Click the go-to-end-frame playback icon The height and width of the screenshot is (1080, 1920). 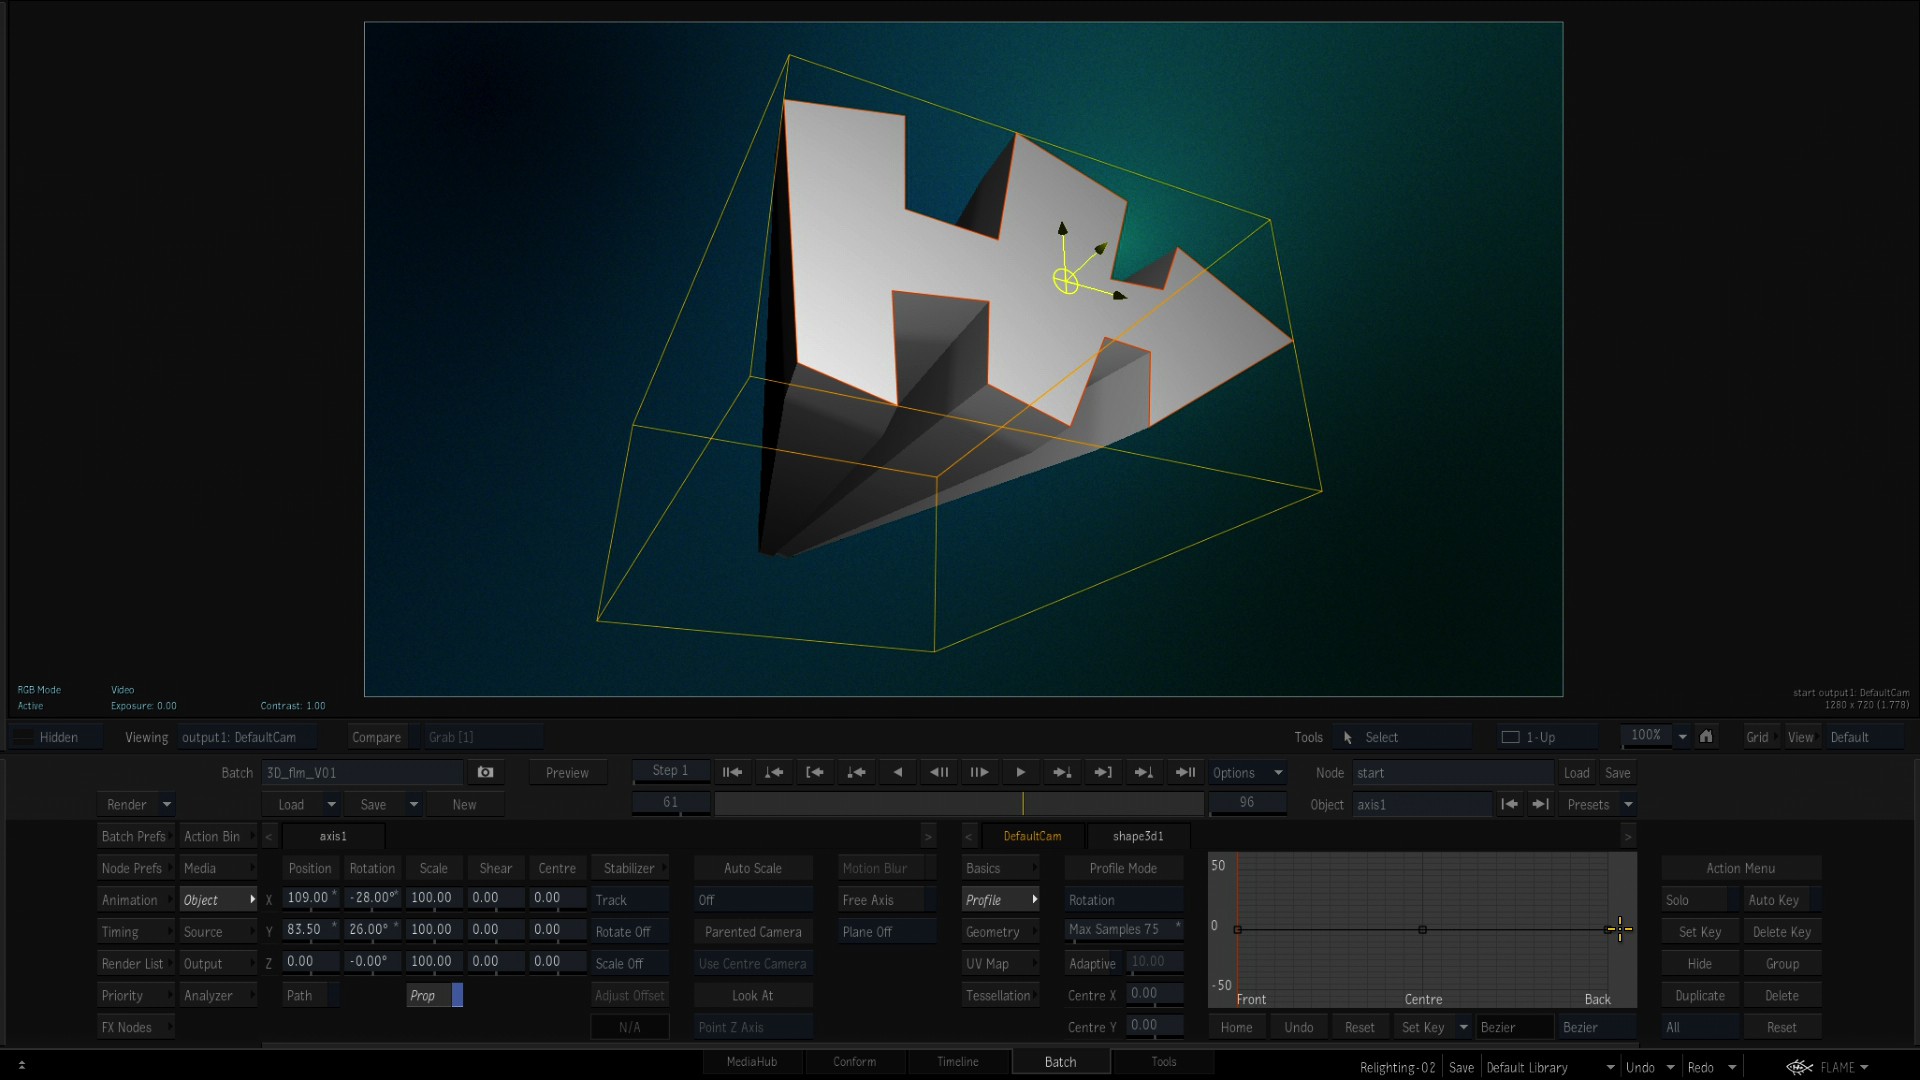1185,772
